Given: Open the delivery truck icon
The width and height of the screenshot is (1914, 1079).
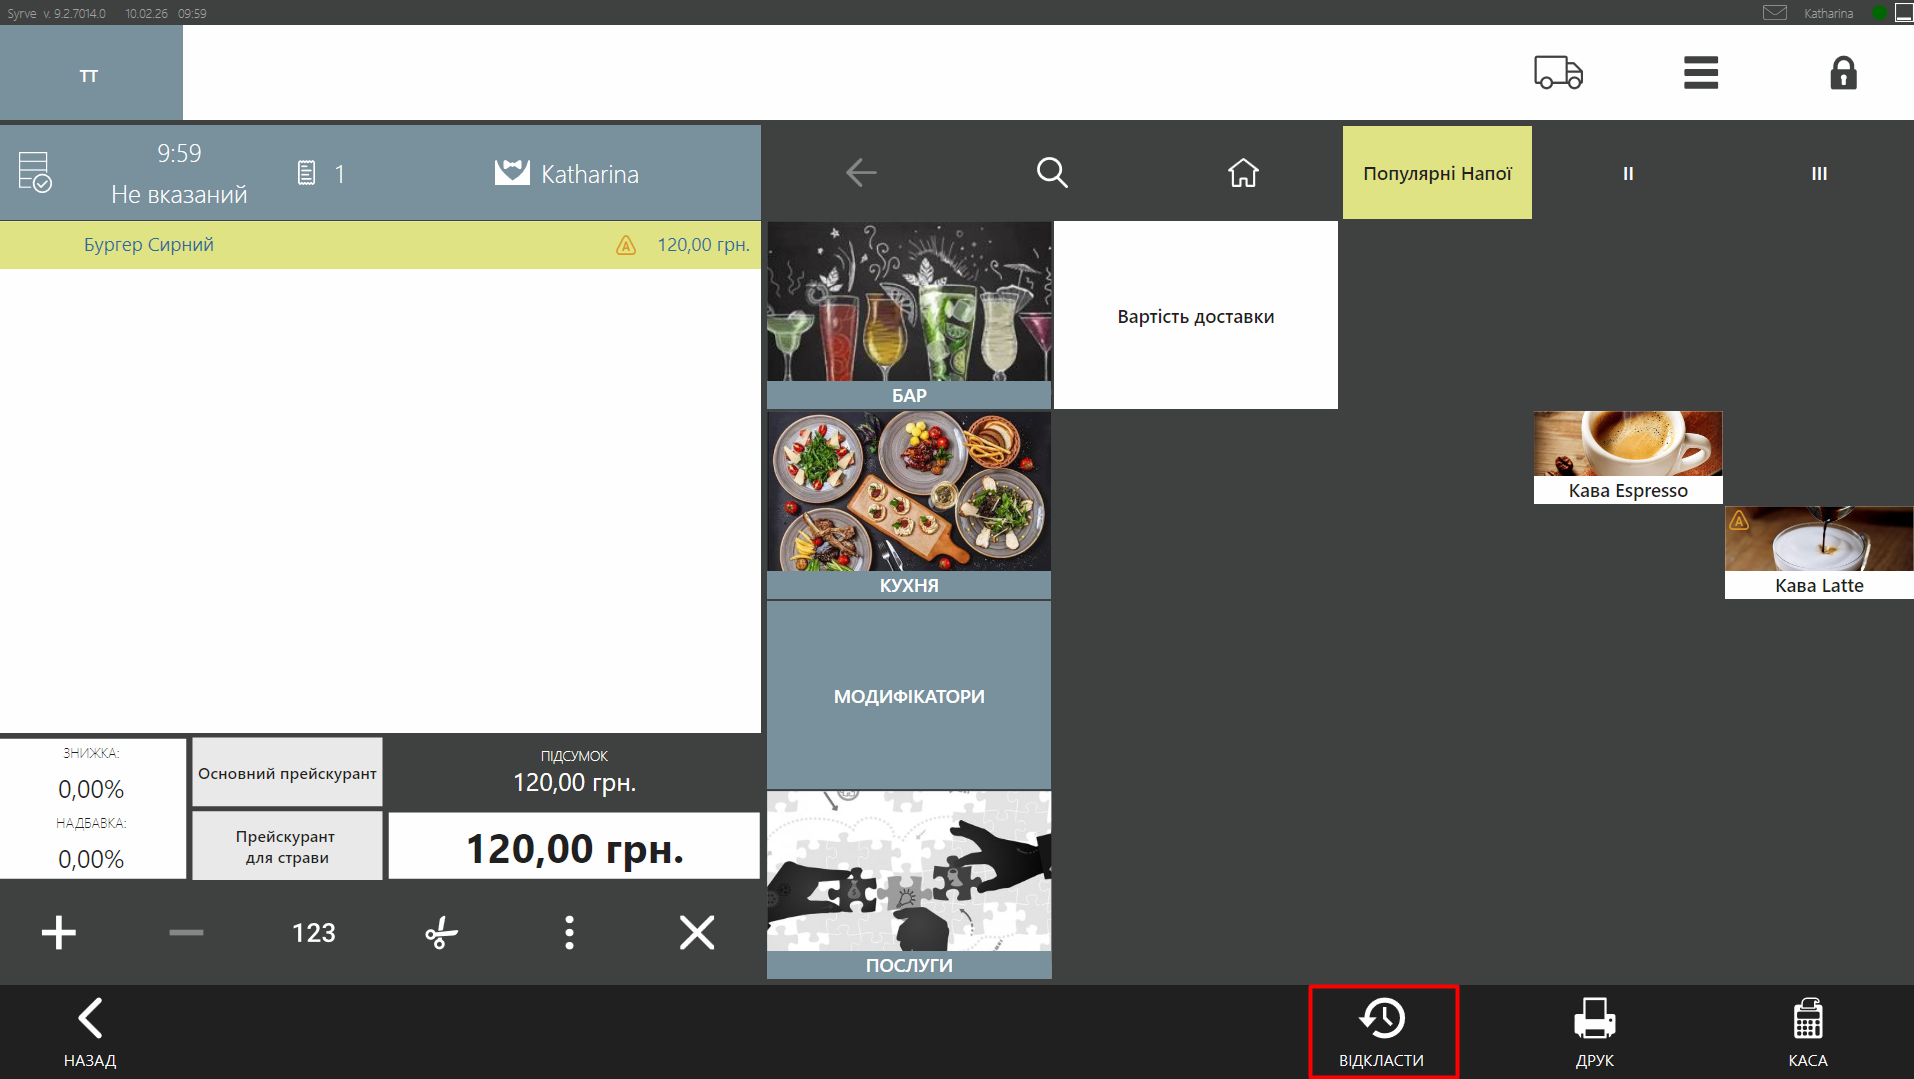Looking at the screenshot, I should [1557, 73].
